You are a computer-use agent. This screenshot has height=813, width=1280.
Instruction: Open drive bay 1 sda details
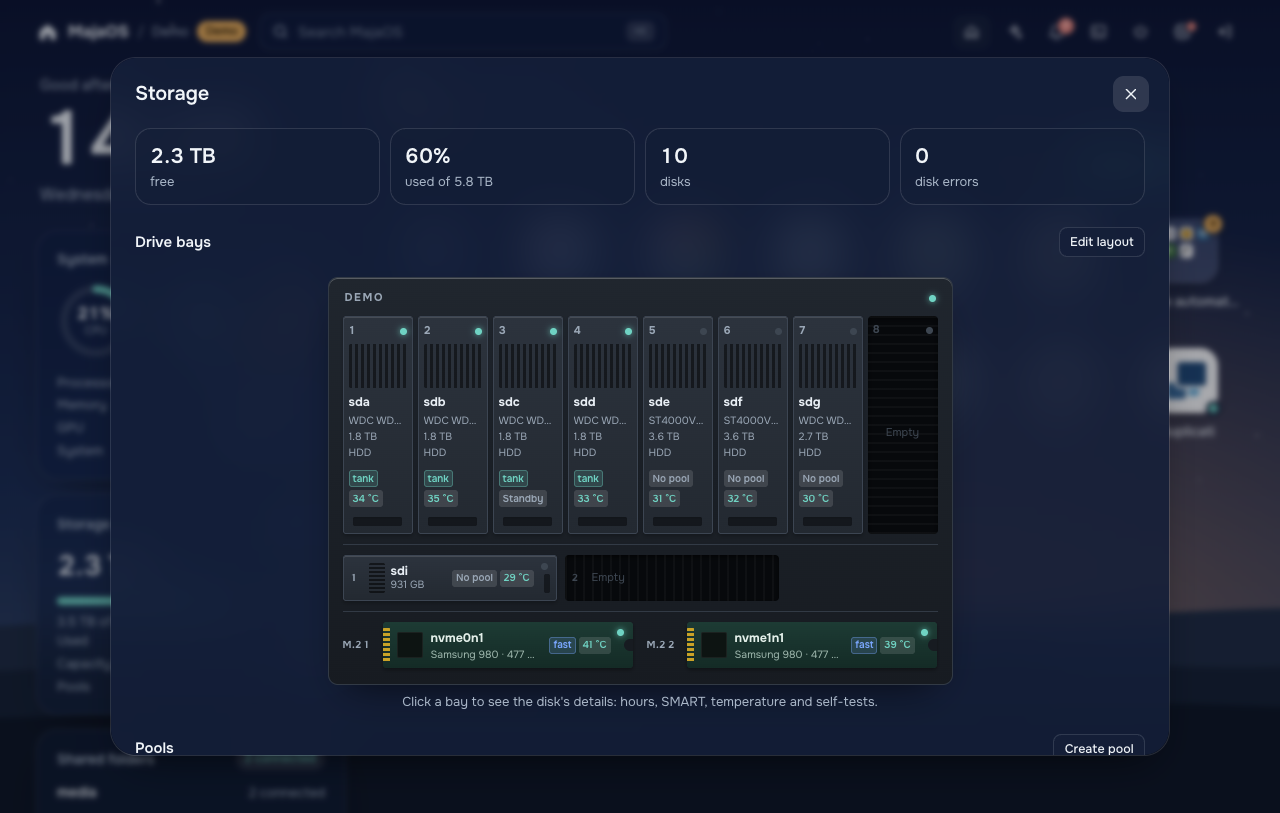tap(378, 425)
